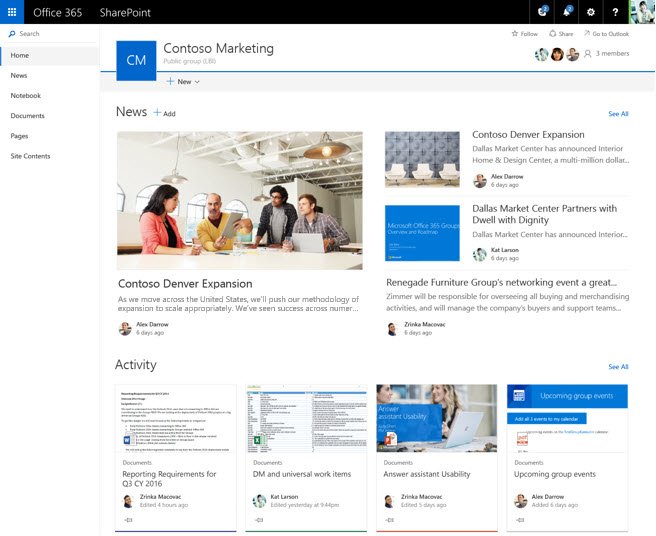Open the help question mark
This screenshot has width=656, height=536.
[x=615, y=12]
